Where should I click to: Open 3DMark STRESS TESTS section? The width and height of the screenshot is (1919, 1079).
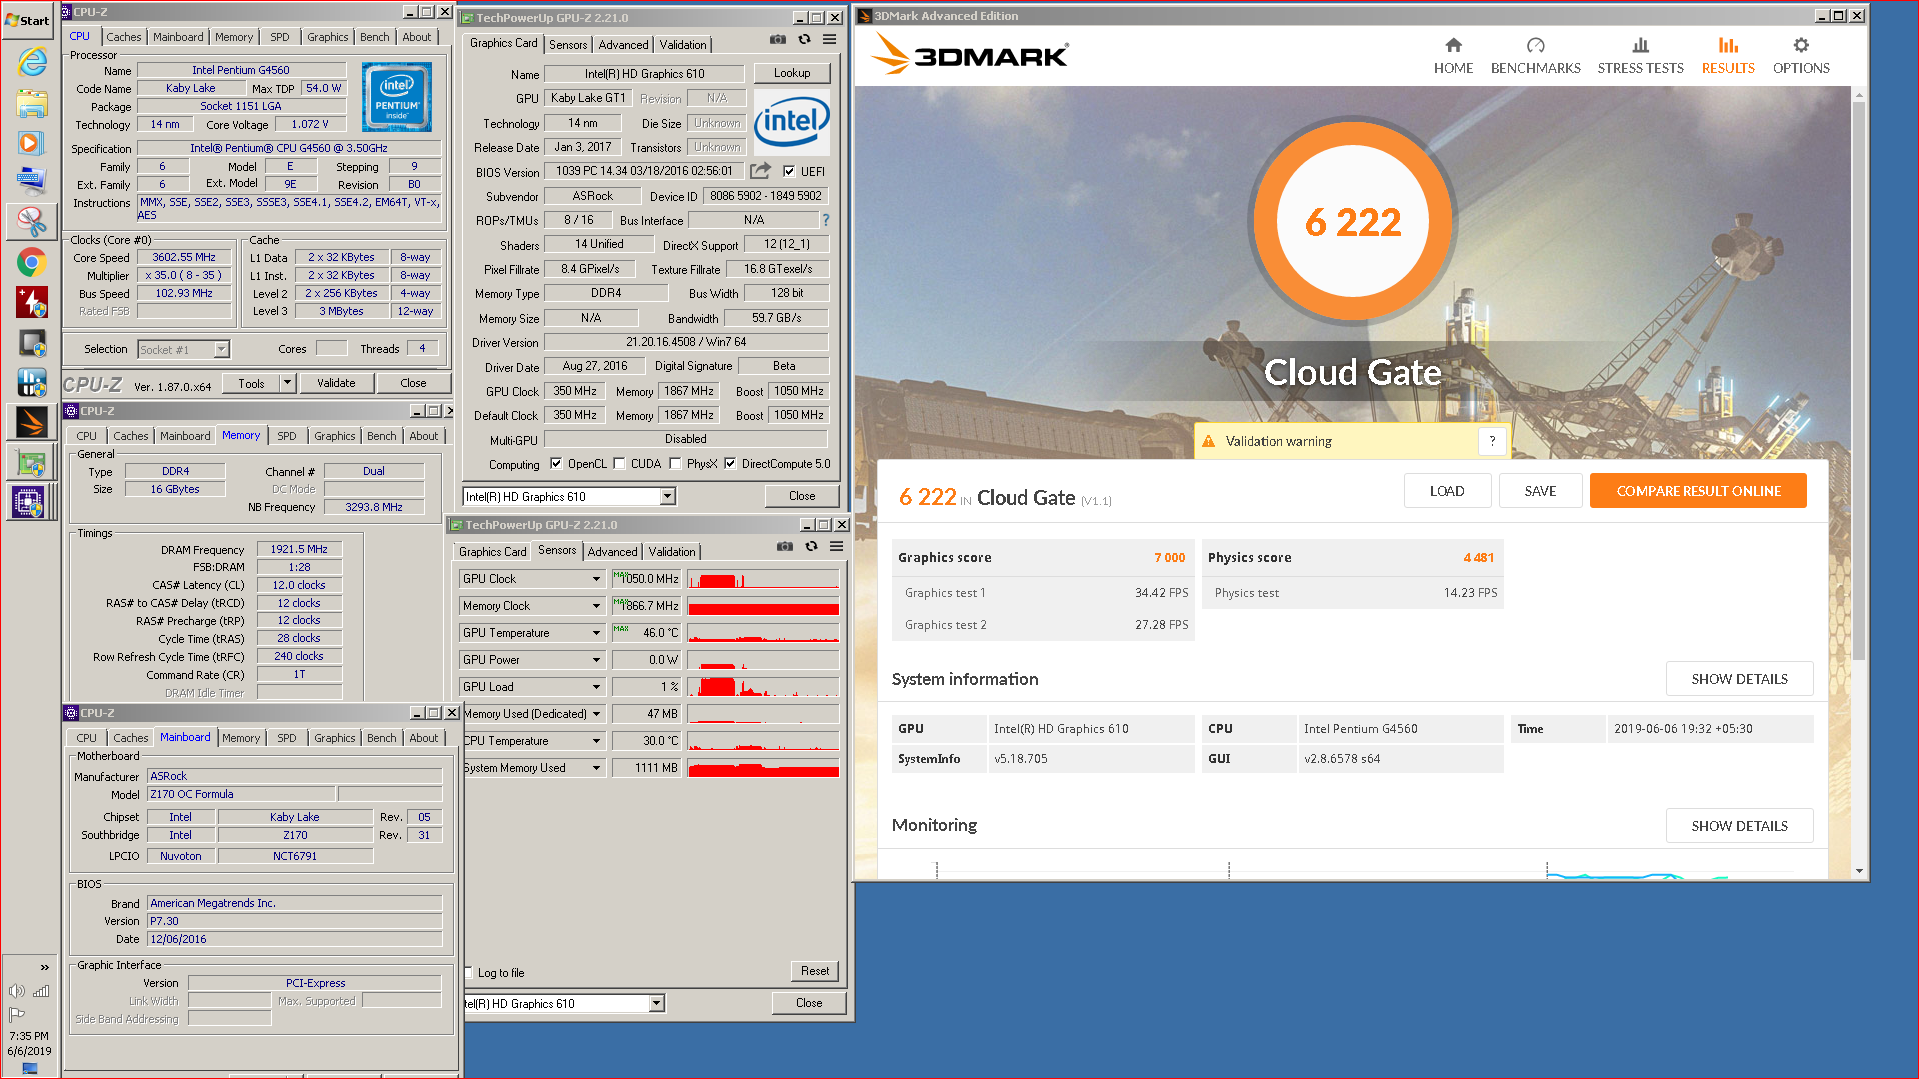(1640, 56)
